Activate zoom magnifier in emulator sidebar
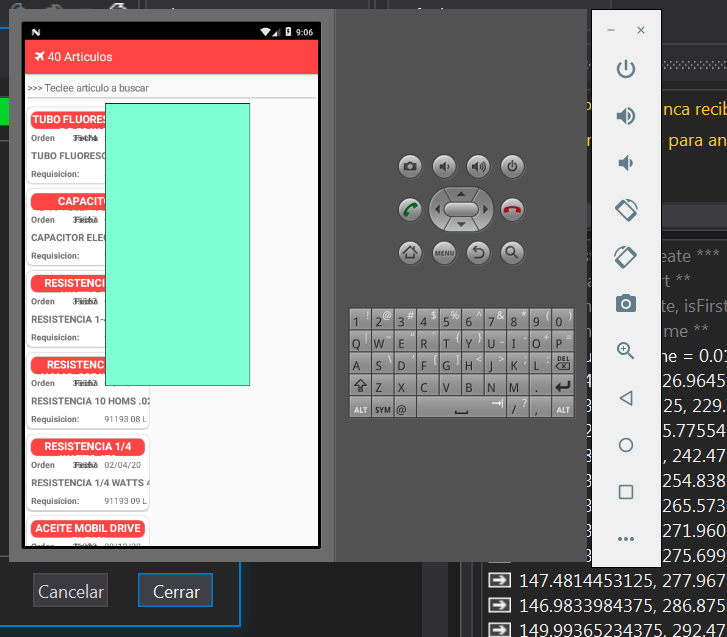 [x=625, y=350]
